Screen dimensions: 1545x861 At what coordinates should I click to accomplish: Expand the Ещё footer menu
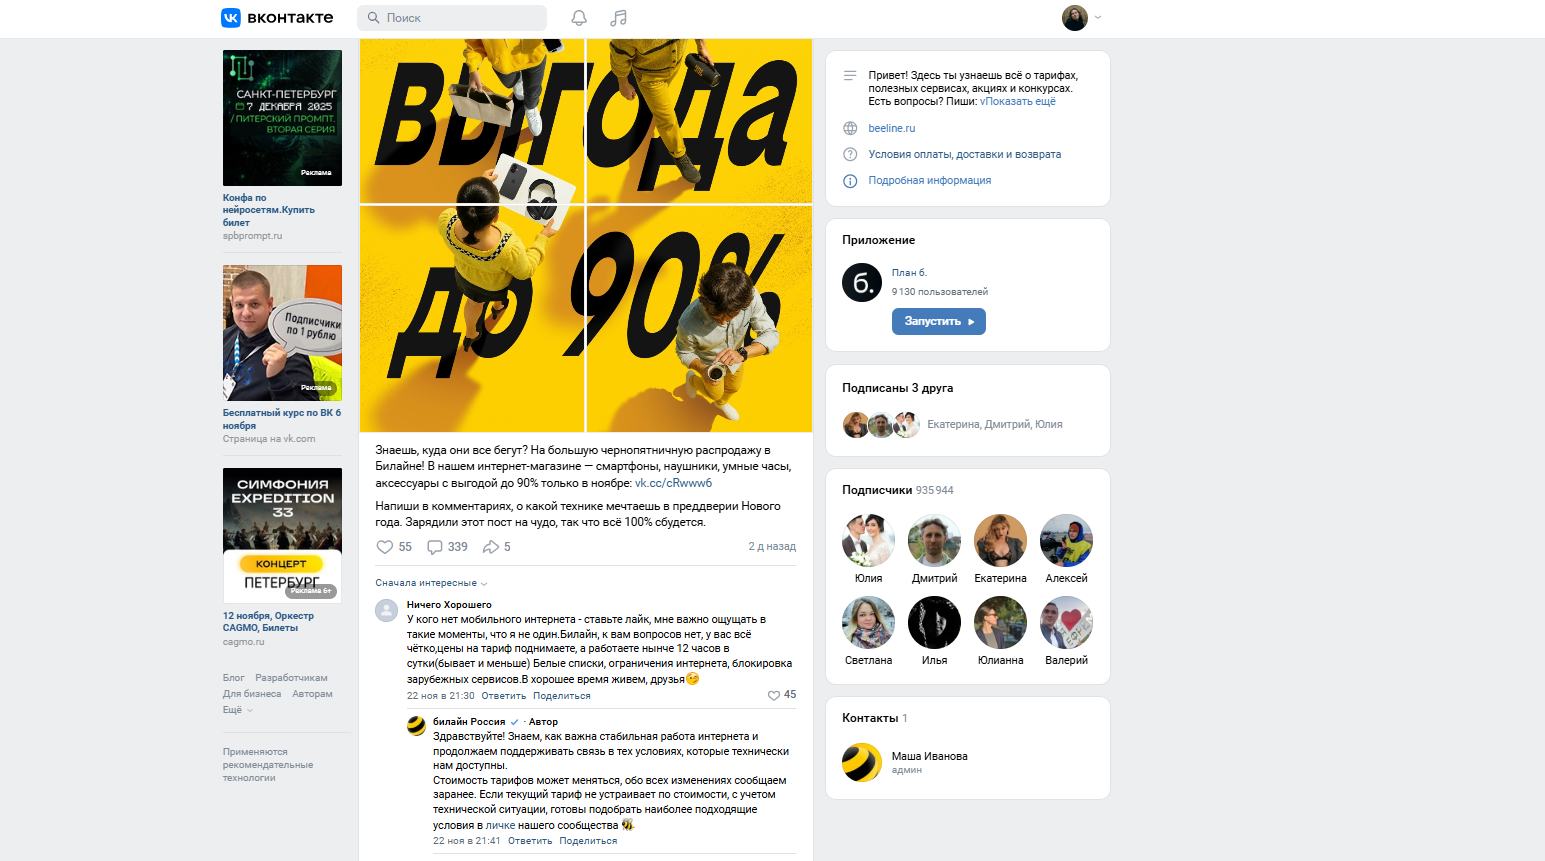tap(237, 710)
